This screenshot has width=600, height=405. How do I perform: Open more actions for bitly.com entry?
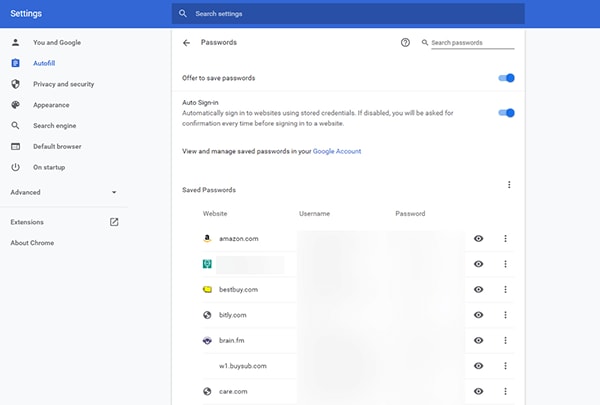pos(506,315)
